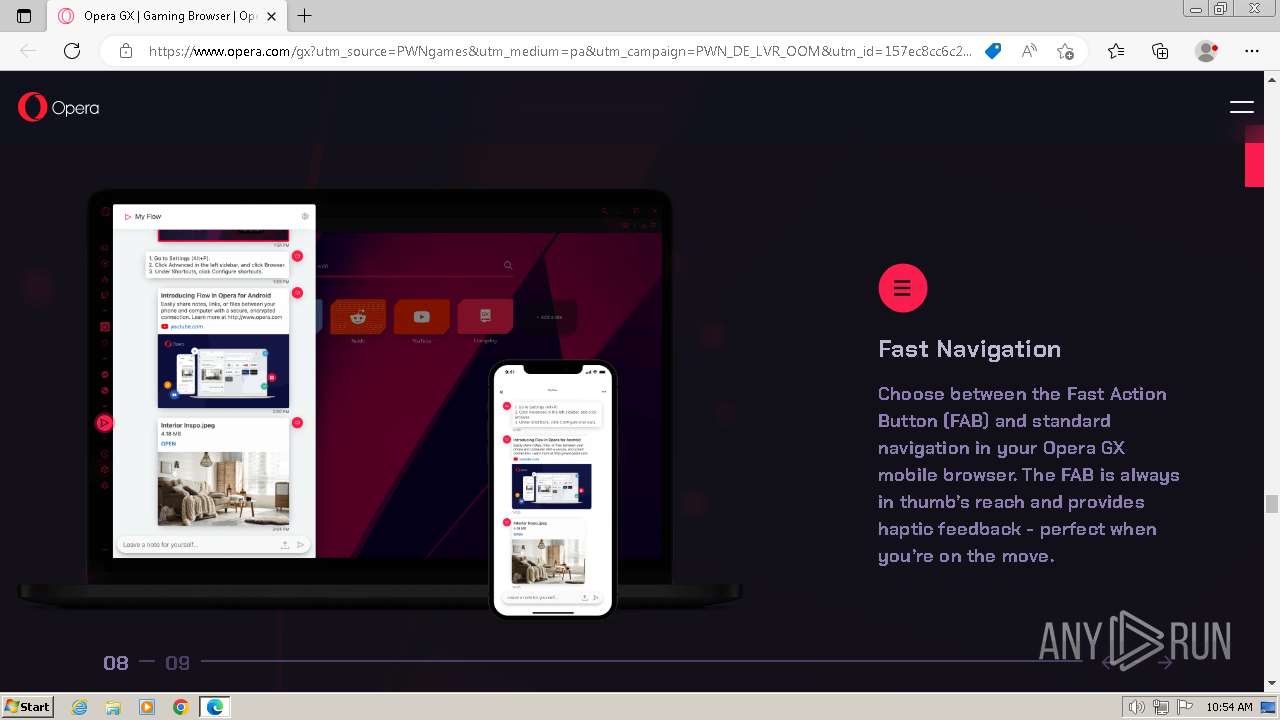The image size is (1280, 720).
Task: Open the Collections icon
Action: 1160,51
